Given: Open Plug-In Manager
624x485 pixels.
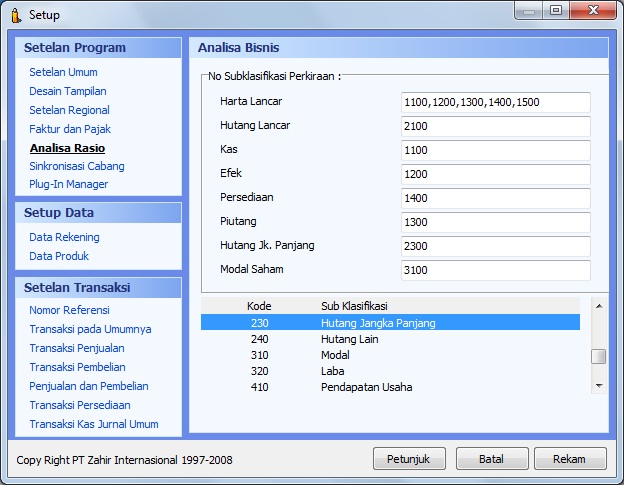Looking at the screenshot, I should tap(68, 184).
